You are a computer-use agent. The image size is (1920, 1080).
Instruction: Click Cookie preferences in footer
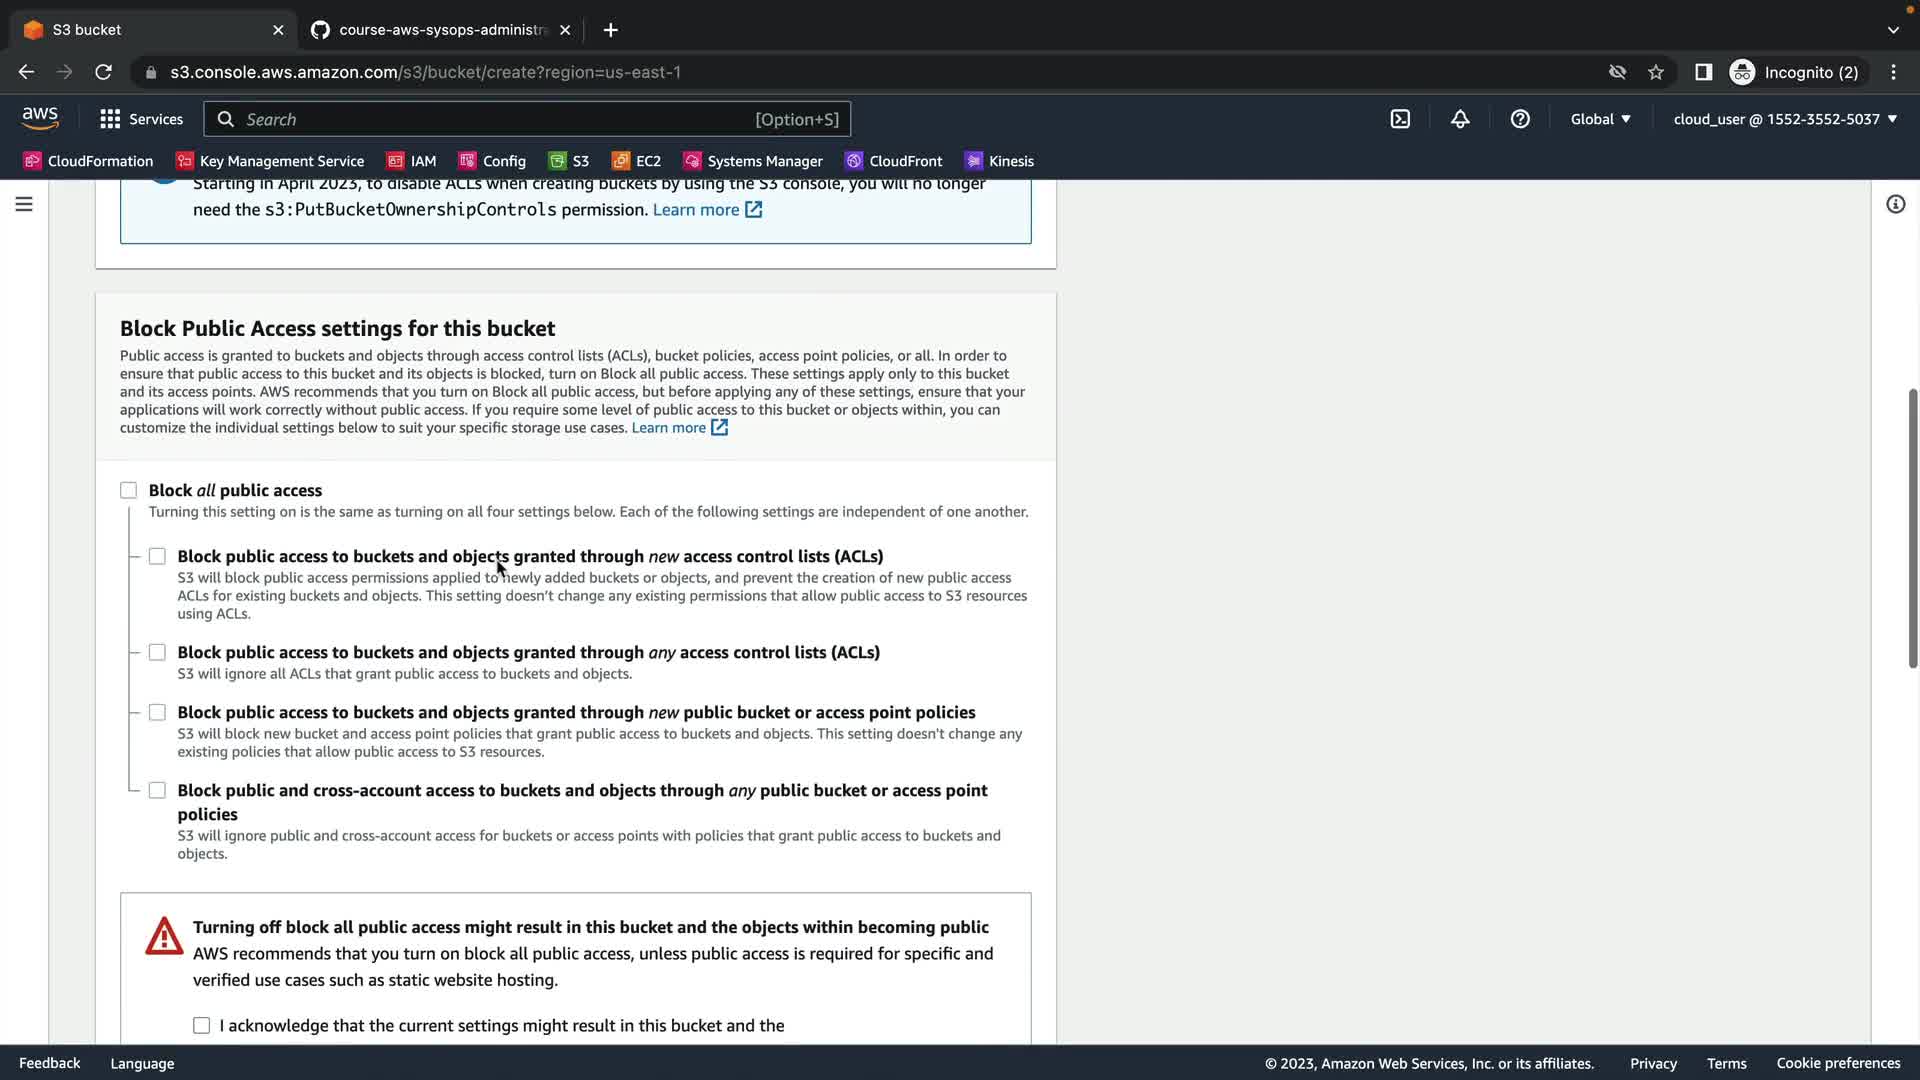point(1838,1063)
